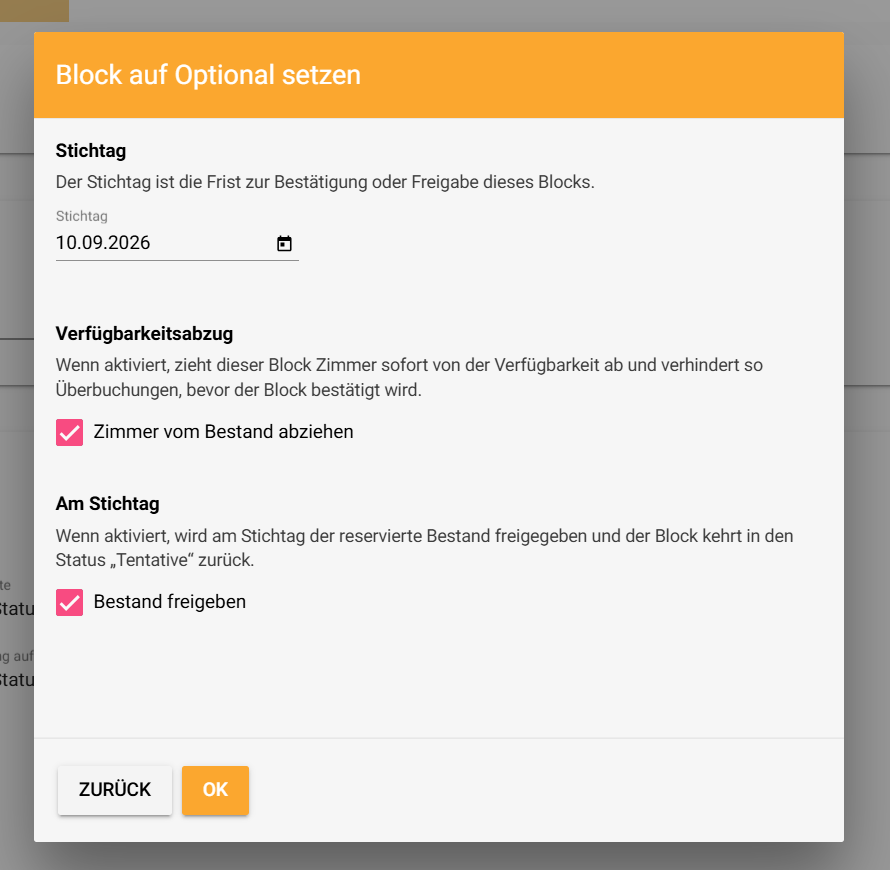Click the 'Bestand freigeben' label text
Image resolution: width=890 pixels, height=870 pixels.
click(170, 602)
